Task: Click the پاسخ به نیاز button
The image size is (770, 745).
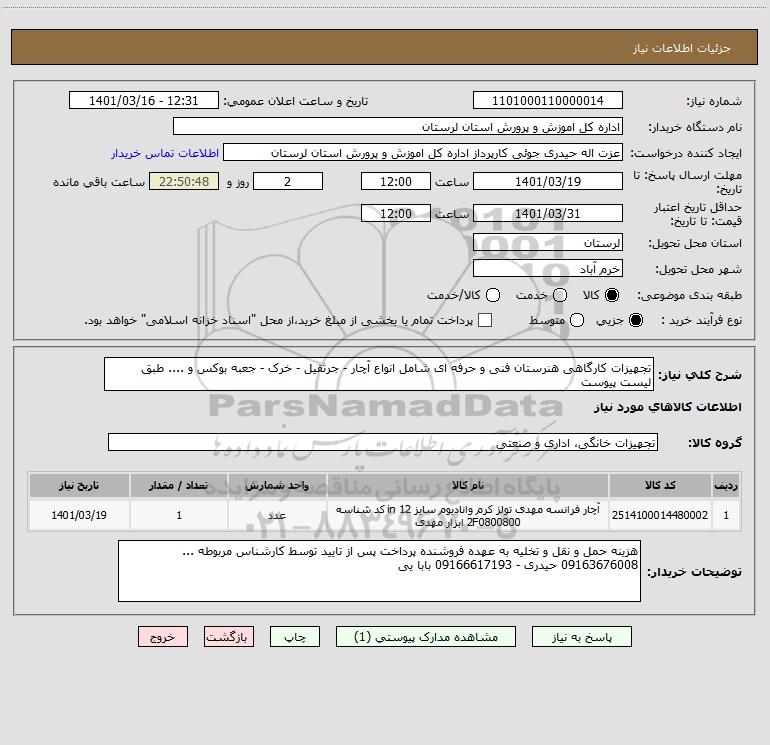Action: coord(582,637)
